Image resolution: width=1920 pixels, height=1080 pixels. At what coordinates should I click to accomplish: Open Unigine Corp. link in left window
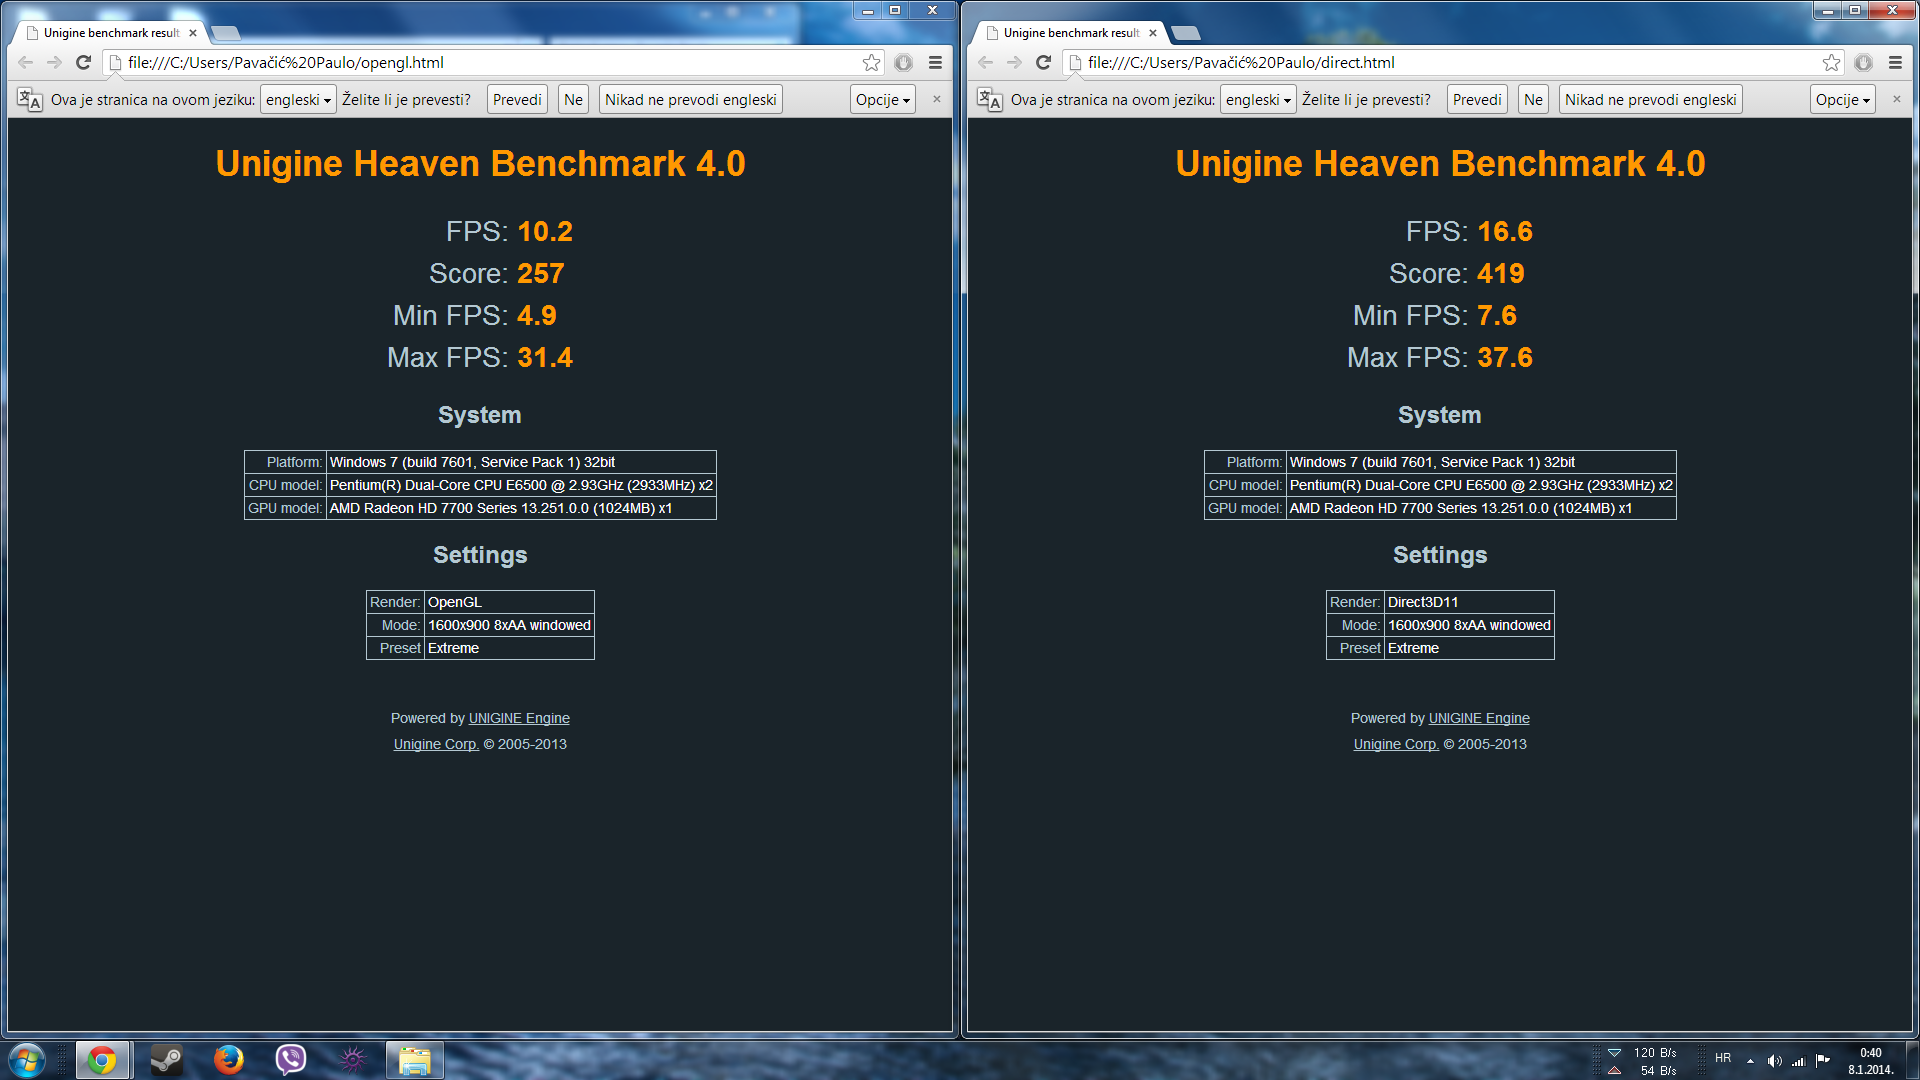tap(436, 744)
